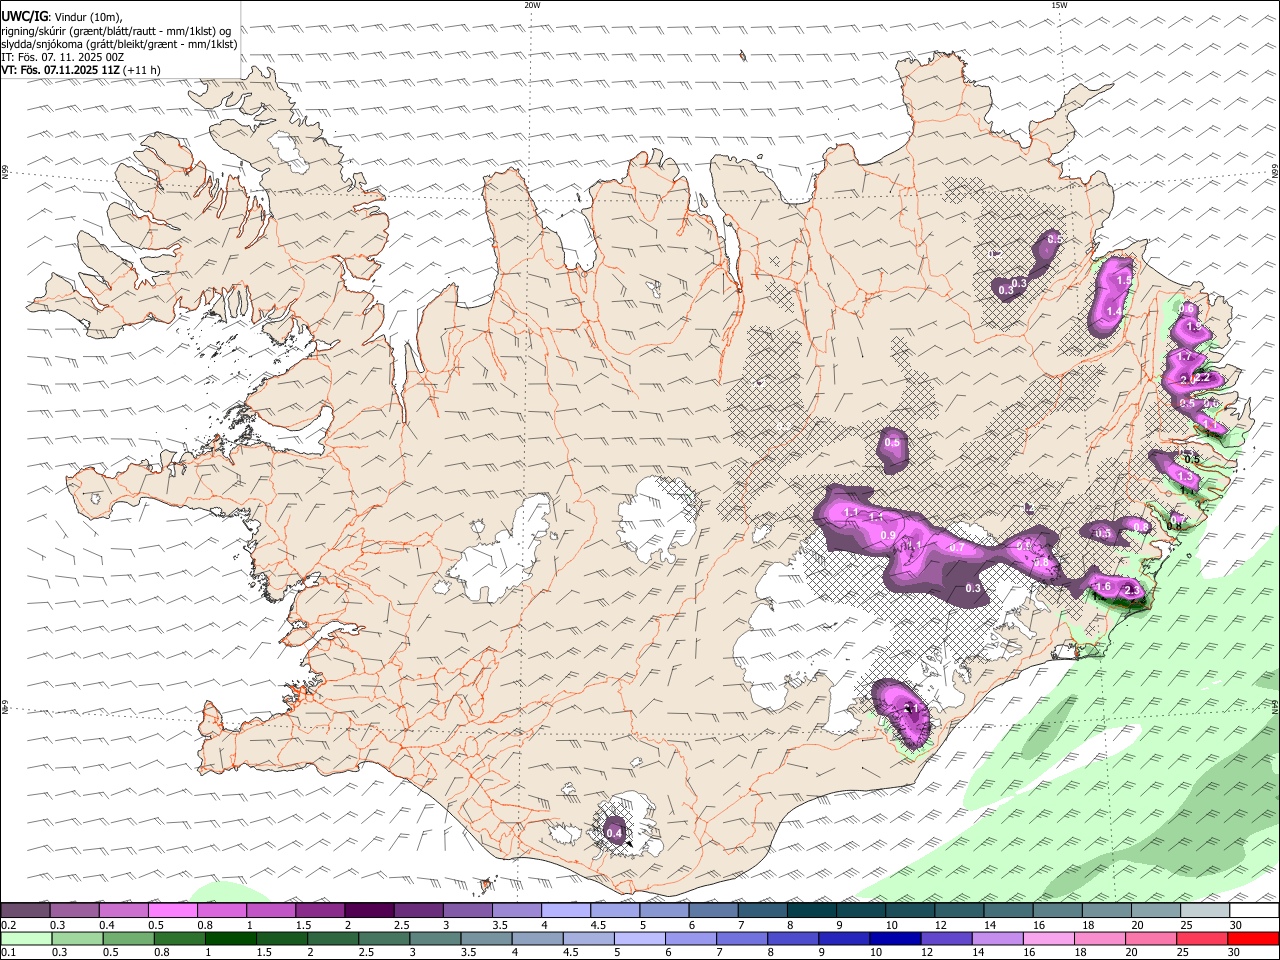The height and width of the screenshot is (960, 1280).
Task: Select the light gray upper swatch between 25 and 30
Action: 1203,910
